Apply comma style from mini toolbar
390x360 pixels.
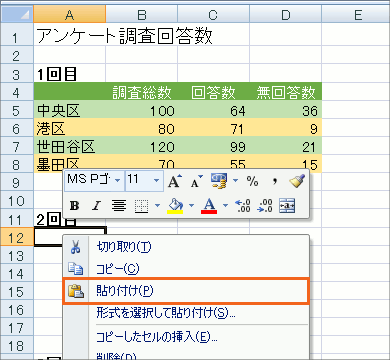pos(274,181)
